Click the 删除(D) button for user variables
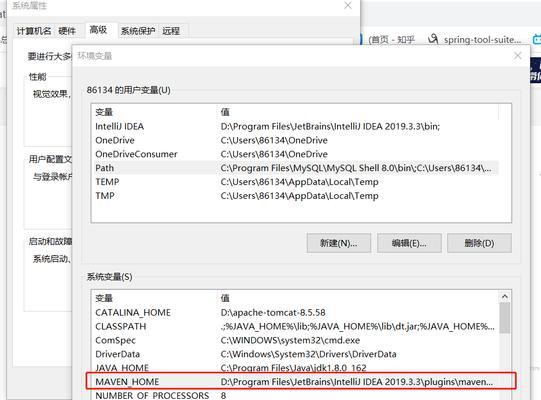Screen dimensions: 541x400 coord(479,243)
